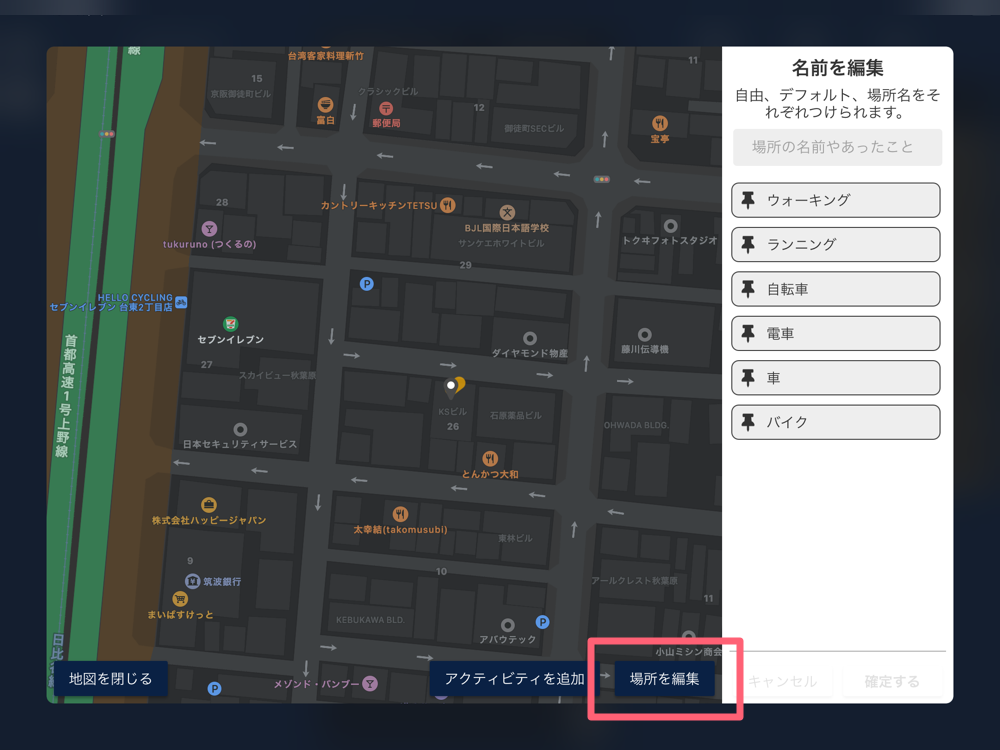Click the キャンセル button

(783, 681)
